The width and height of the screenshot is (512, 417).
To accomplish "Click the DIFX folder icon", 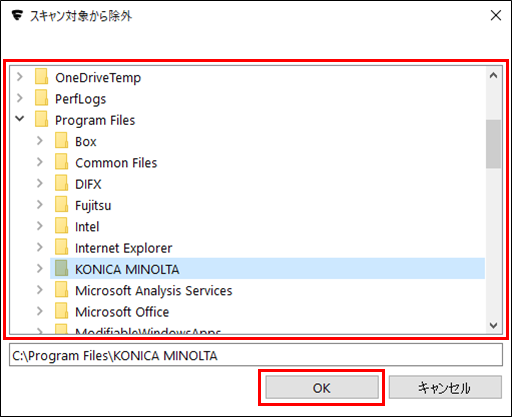I will 62,183.
